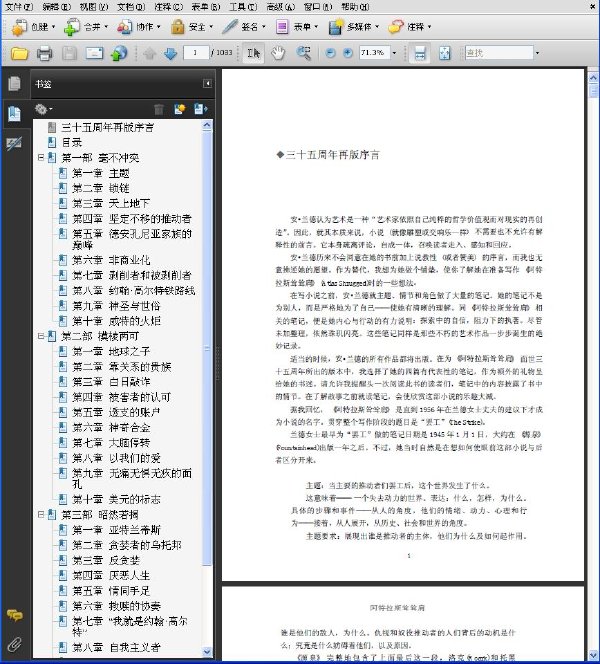
Task: Delete selected bookmark trash icon
Action: tap(159, 109)
